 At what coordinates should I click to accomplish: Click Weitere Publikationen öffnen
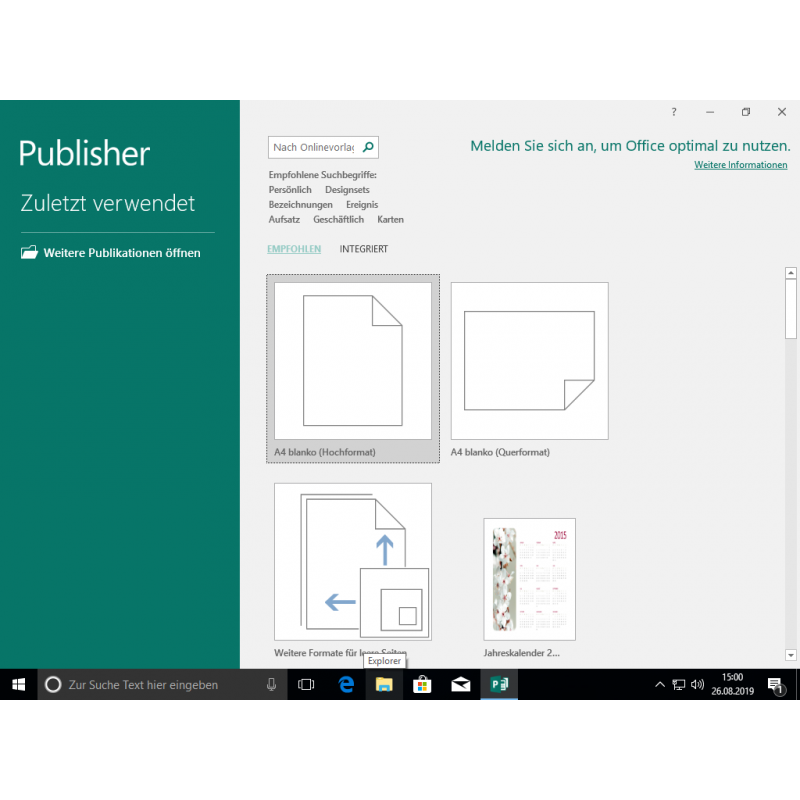click(122, 253)
